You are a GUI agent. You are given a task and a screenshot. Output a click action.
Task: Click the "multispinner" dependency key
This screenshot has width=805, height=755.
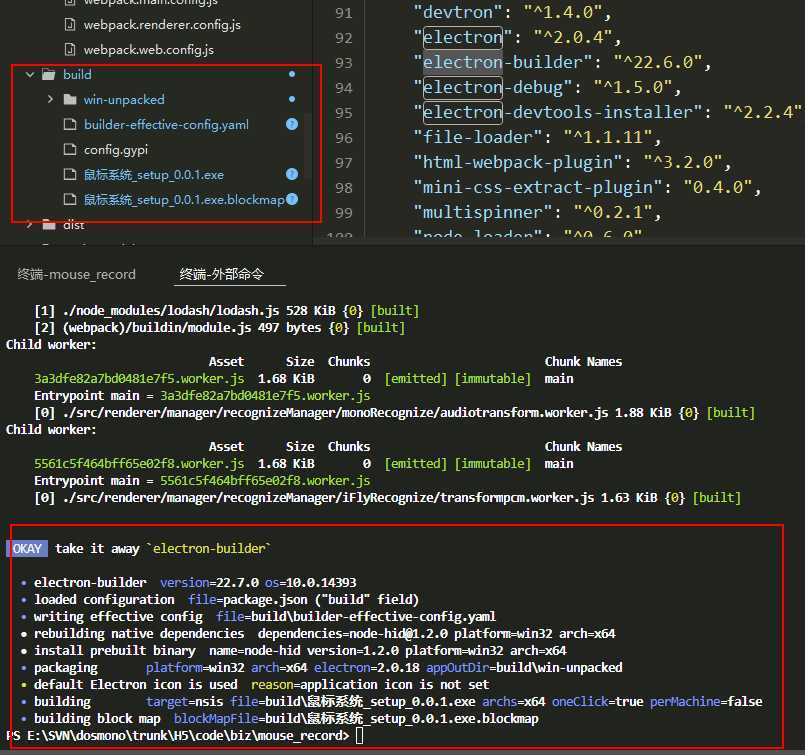point(483,212)
